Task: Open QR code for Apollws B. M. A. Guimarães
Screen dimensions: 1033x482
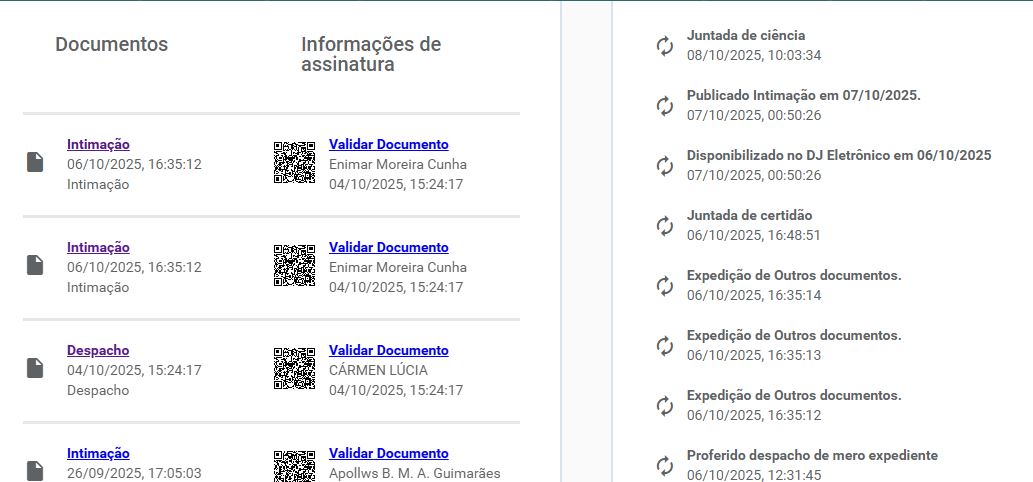Action: coord(294,466)
